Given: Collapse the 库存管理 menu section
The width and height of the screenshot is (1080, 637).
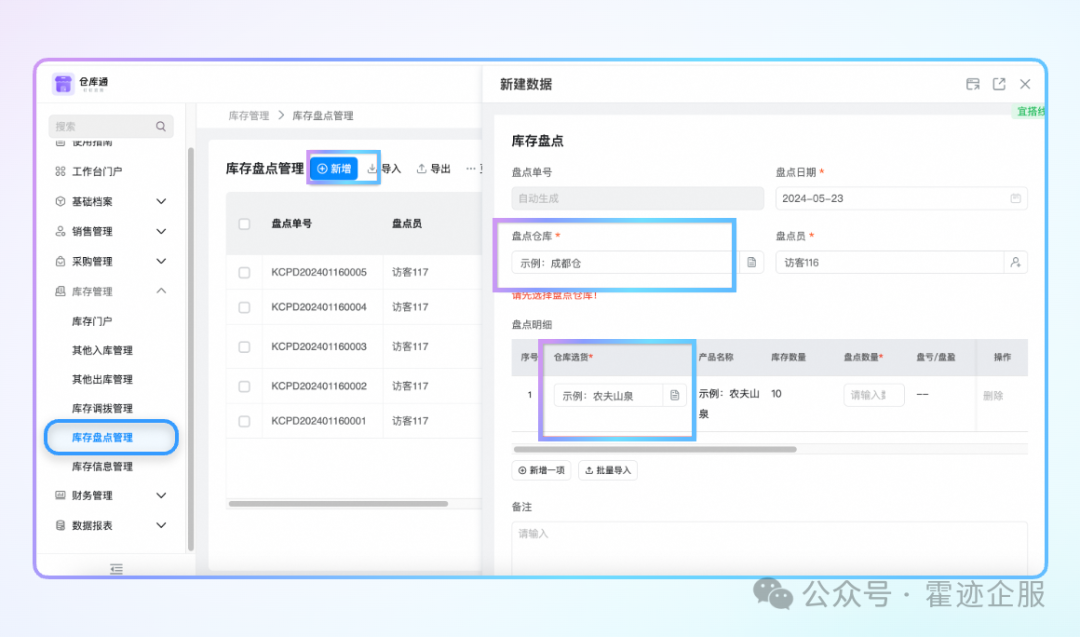Looking at the screenshot, I should pos(161,291).
